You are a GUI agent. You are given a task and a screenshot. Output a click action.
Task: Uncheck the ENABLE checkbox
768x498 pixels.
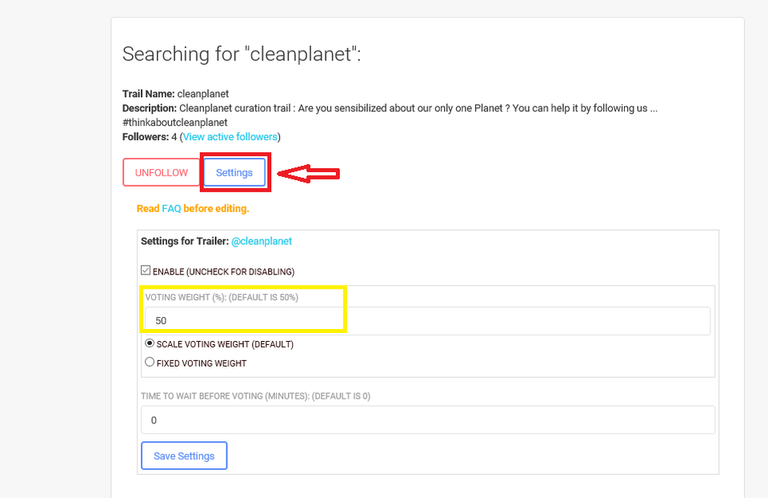tap(146, 270)
